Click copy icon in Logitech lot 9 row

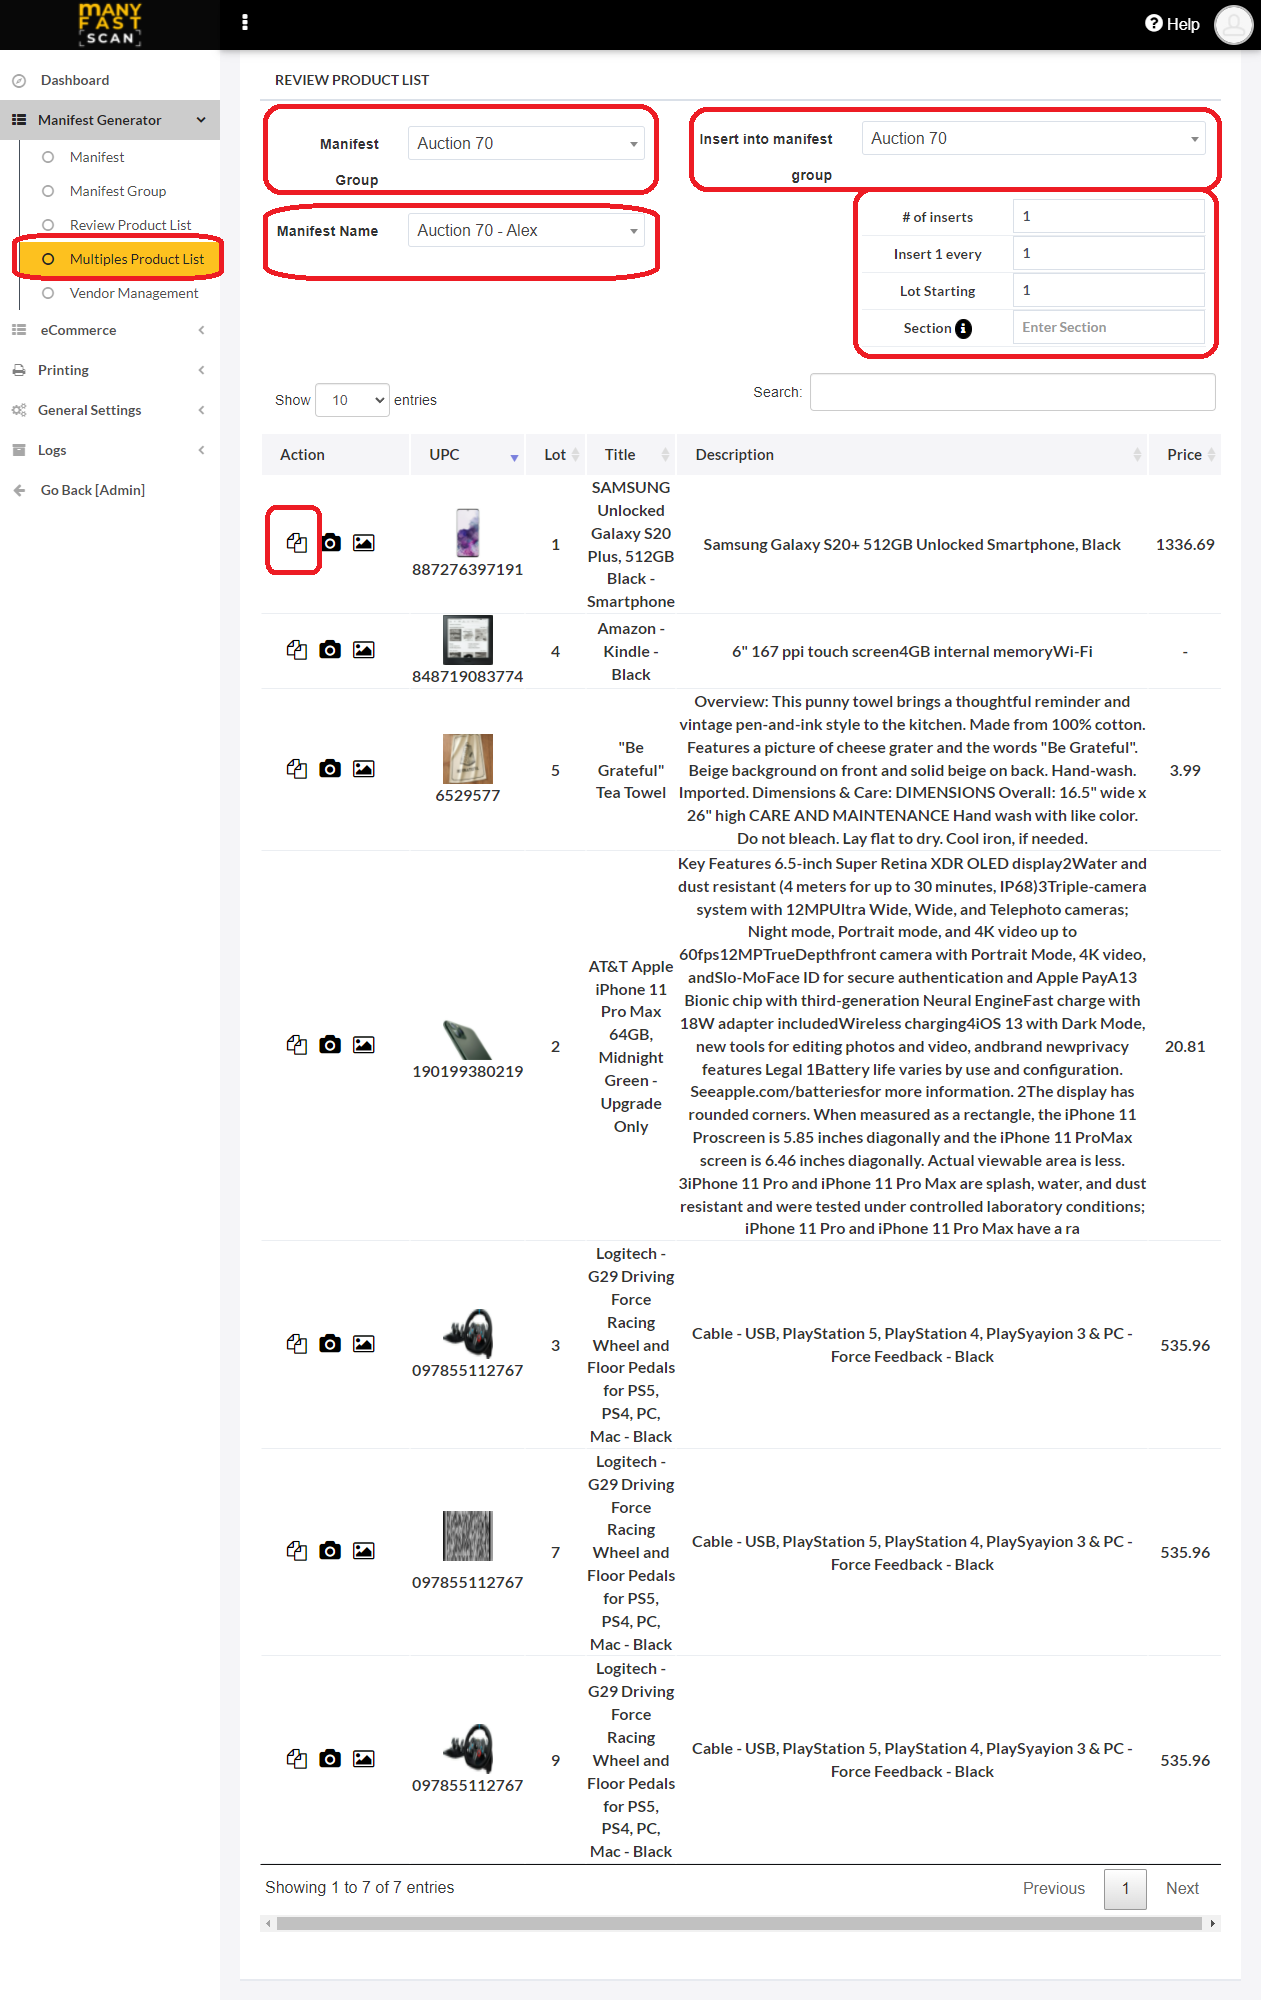pos(296,1758)
